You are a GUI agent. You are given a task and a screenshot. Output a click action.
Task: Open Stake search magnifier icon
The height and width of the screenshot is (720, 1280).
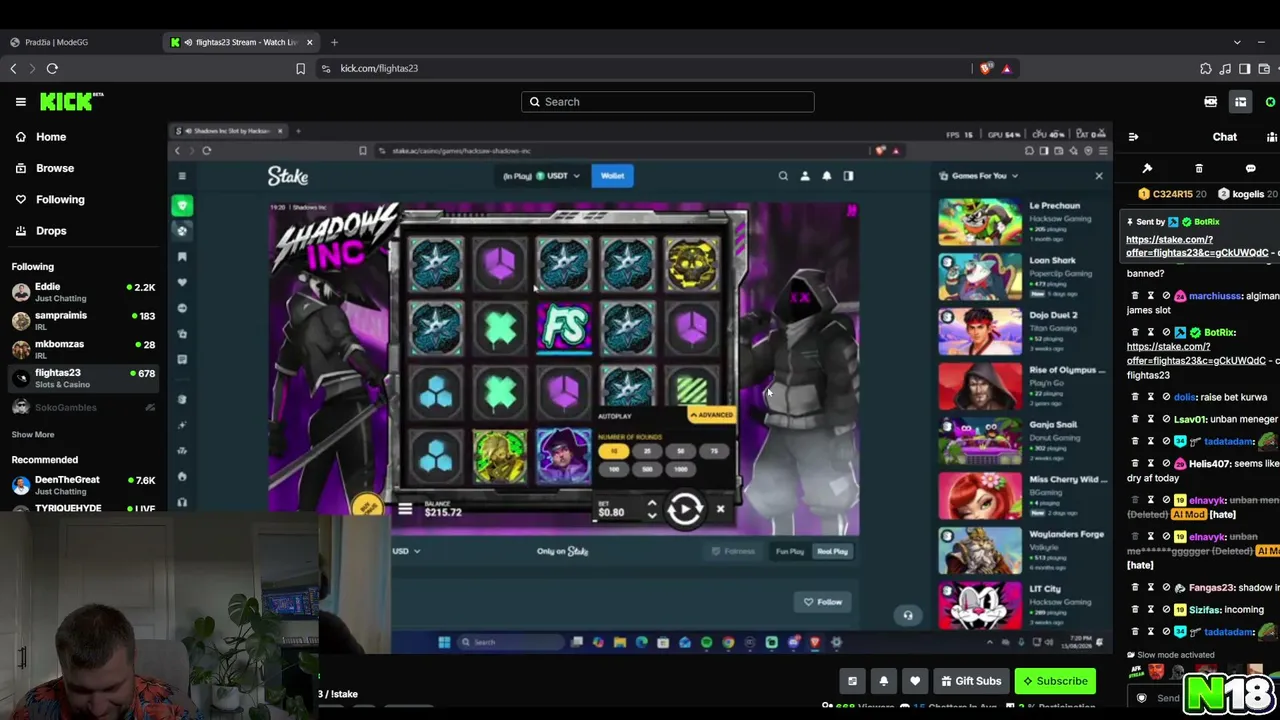point(783,176)
